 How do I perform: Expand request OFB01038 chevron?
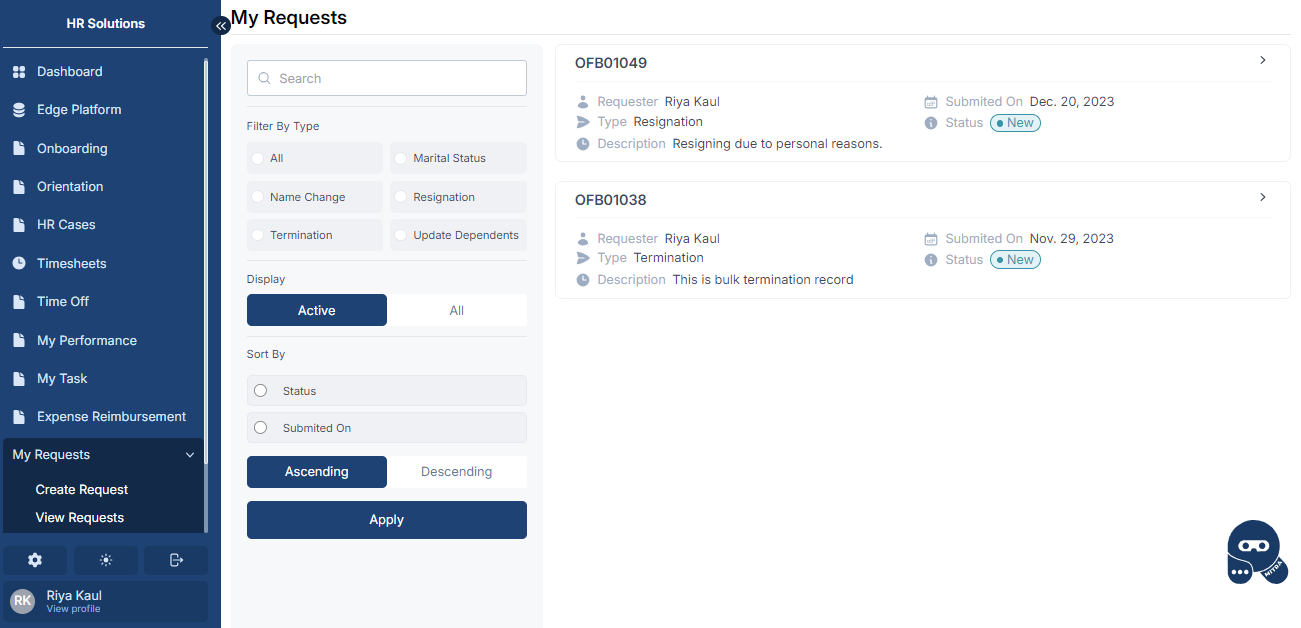click(x=1263, y=198)
